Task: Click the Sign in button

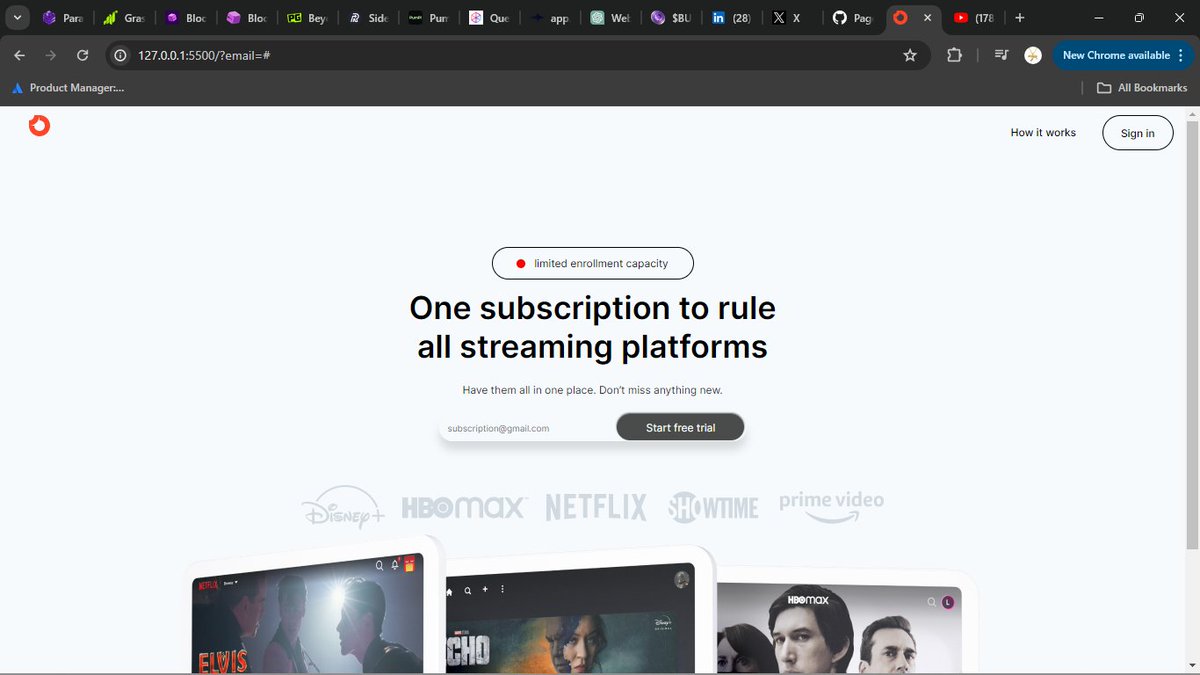Action: pos(1137,133)
